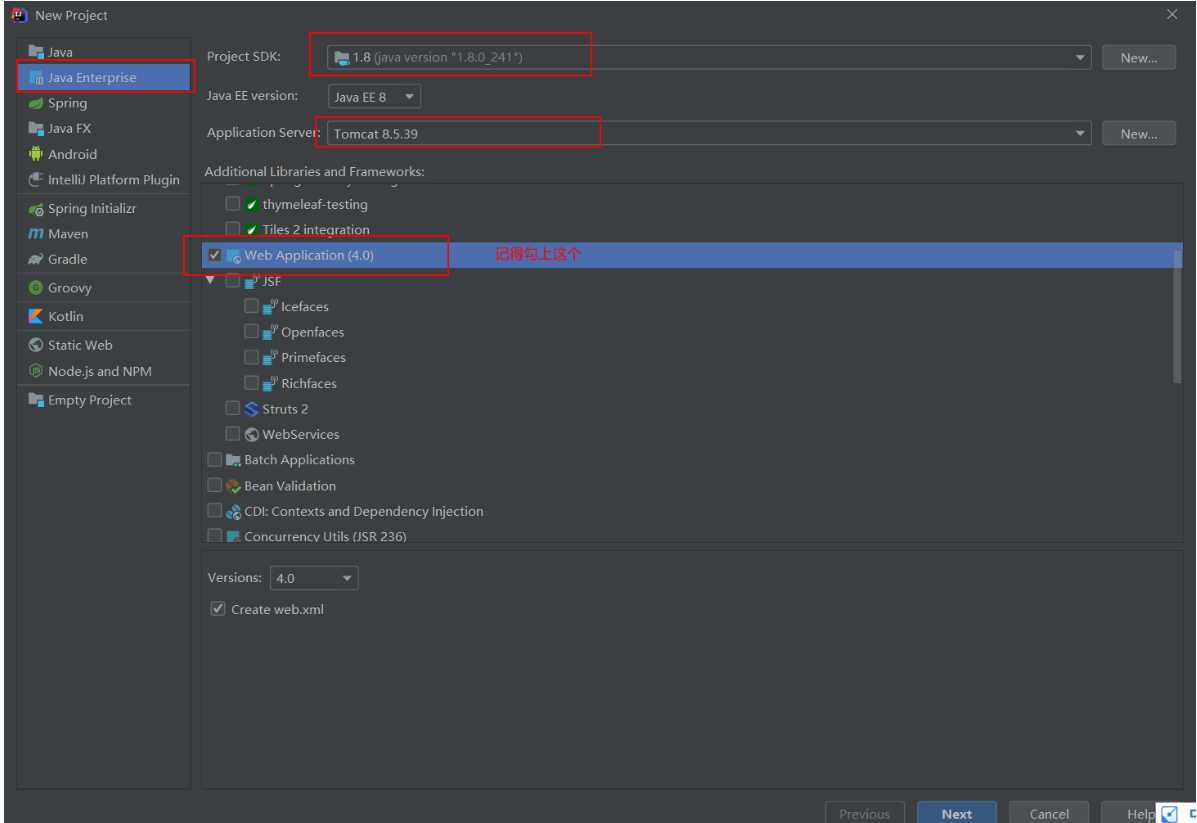Viewport: 1197px width, 823px height.
Task: Check the Richfaces checkbox
Action: (251, 382)
